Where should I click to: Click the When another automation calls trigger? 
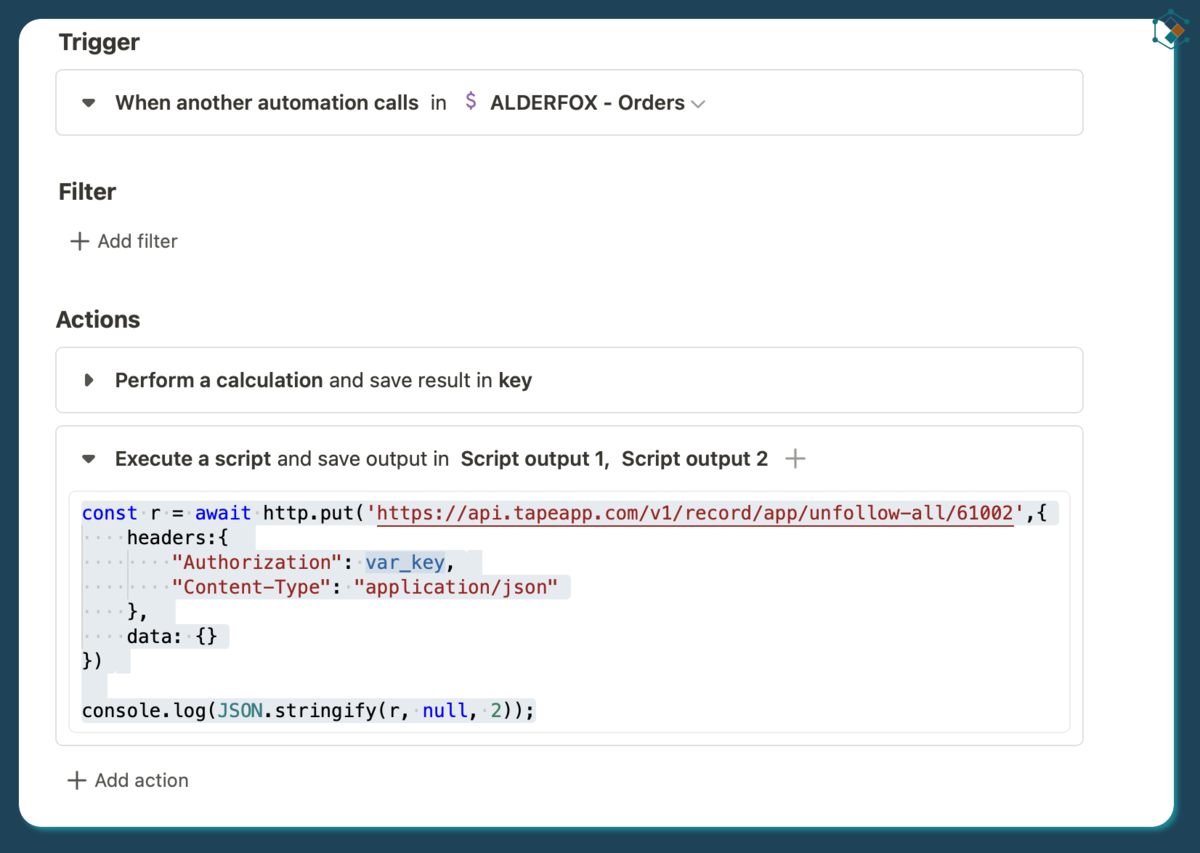(x=266, y=102)
